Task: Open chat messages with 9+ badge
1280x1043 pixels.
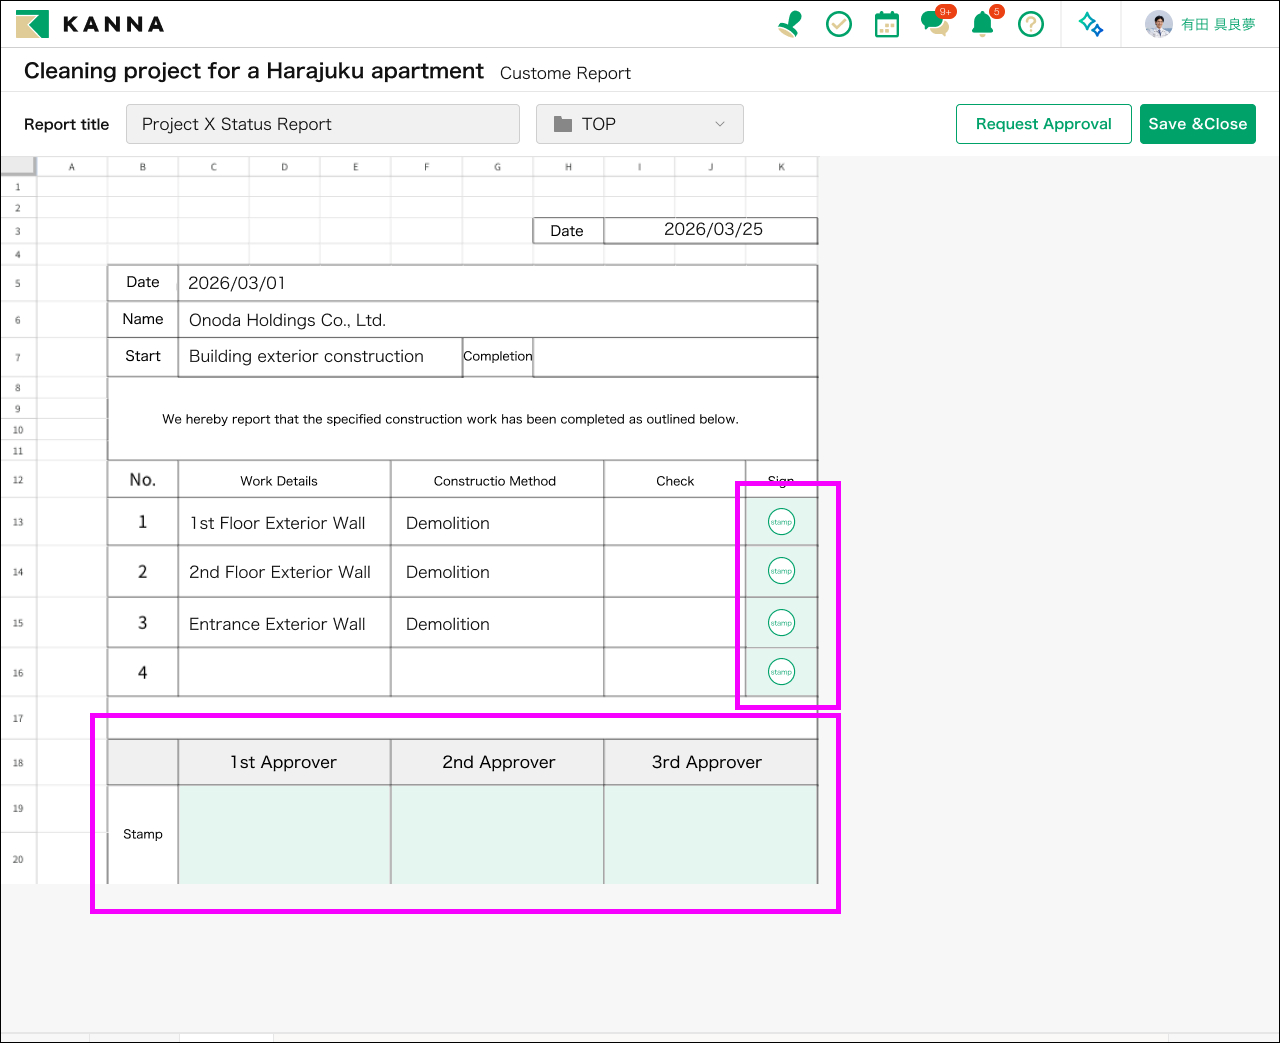Action: 936,24
